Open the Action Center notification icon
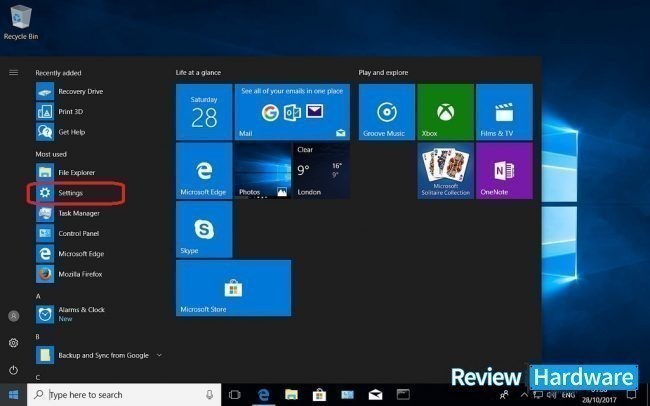Screen dimensions: 650x406 point(631,394)
